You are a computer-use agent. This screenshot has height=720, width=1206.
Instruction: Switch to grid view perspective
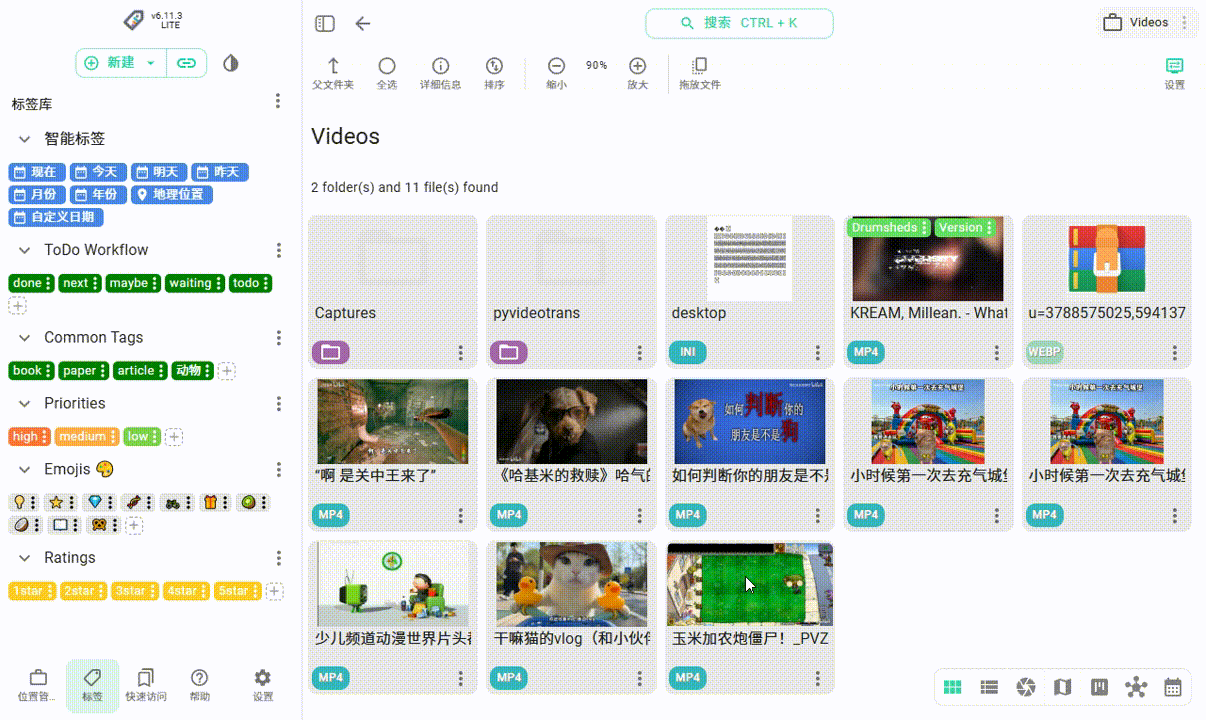pyautogui.click(x=953, y=687)
